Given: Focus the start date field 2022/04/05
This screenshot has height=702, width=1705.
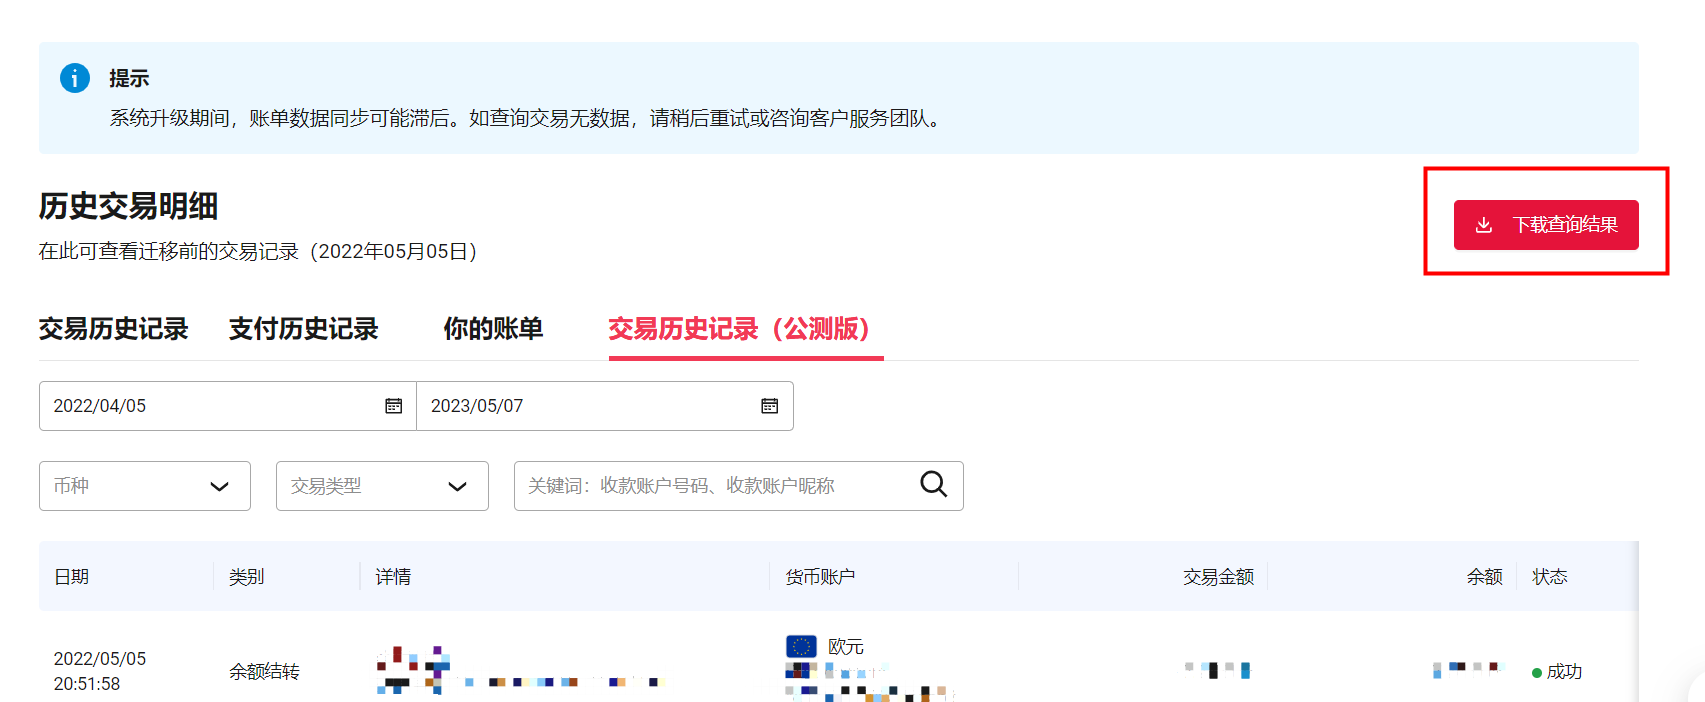Looking at the screenshot, I should pyautogui.click(x=227, y=406).
